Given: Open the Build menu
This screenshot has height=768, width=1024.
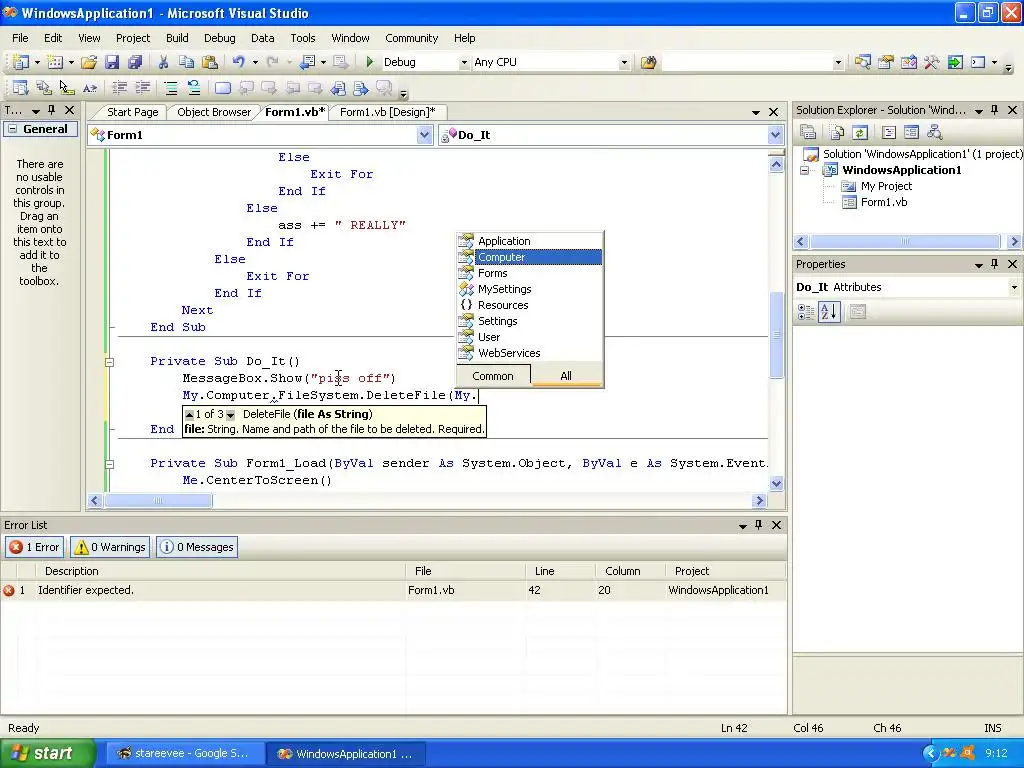Looking at the screenshot, I should click(x=177, y=38).
